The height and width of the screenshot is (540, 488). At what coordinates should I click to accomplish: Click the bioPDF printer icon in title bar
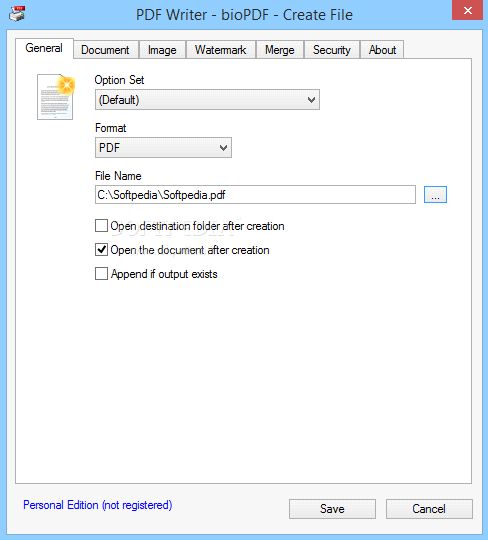(17, 14)
